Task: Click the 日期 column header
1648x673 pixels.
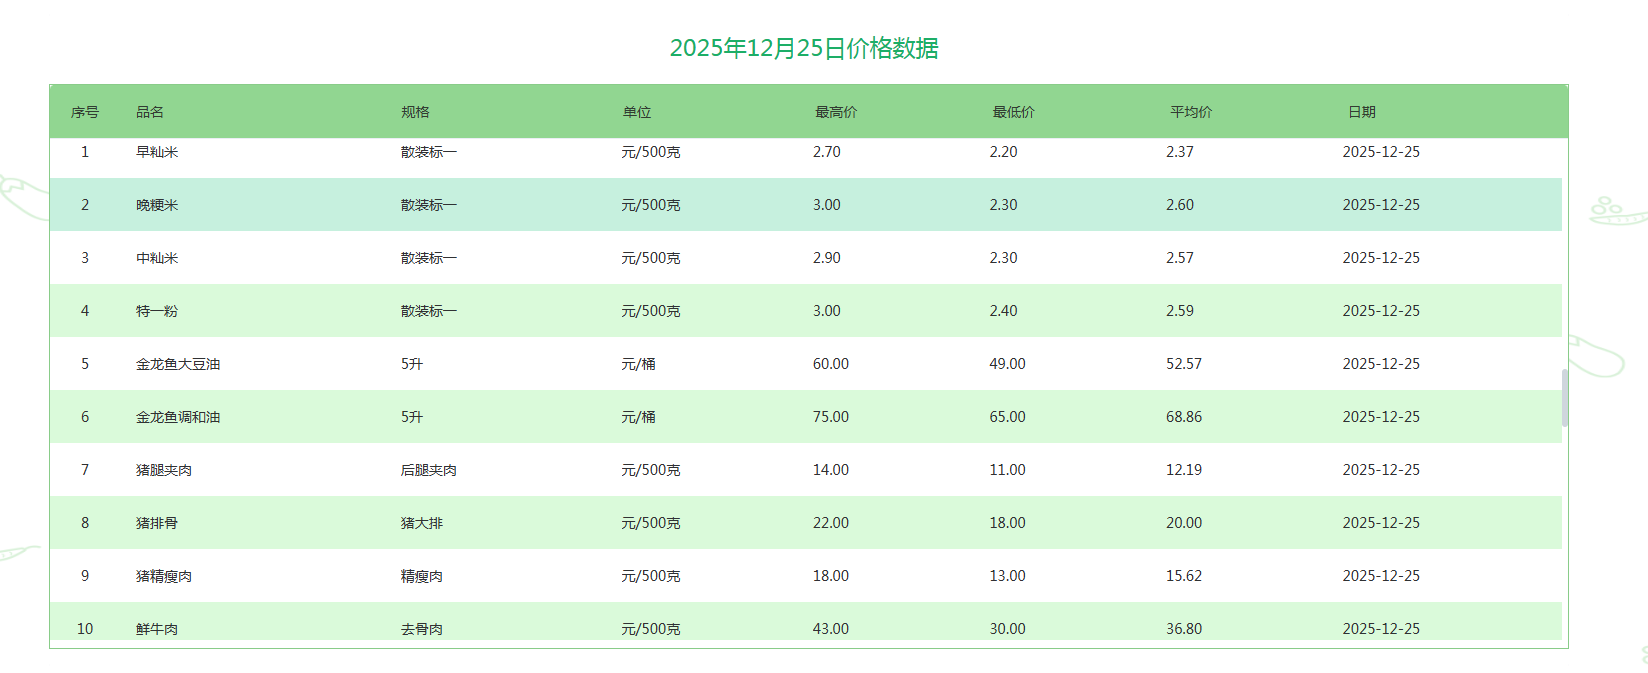Action: [x=1361, y=112]
